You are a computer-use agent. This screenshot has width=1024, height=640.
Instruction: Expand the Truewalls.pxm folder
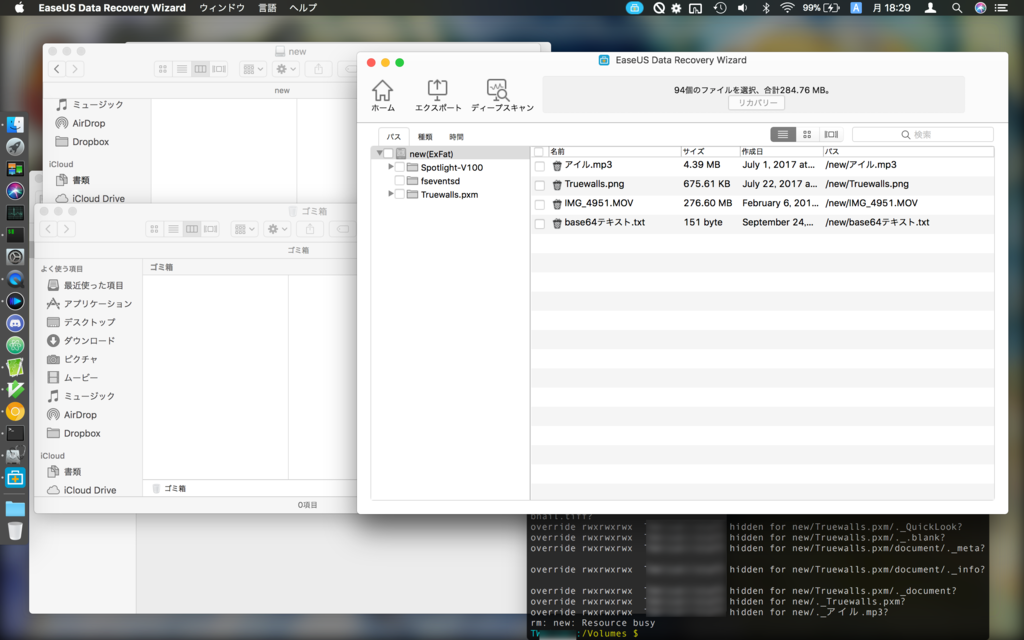pyautogui.click(x=391, y=194)
